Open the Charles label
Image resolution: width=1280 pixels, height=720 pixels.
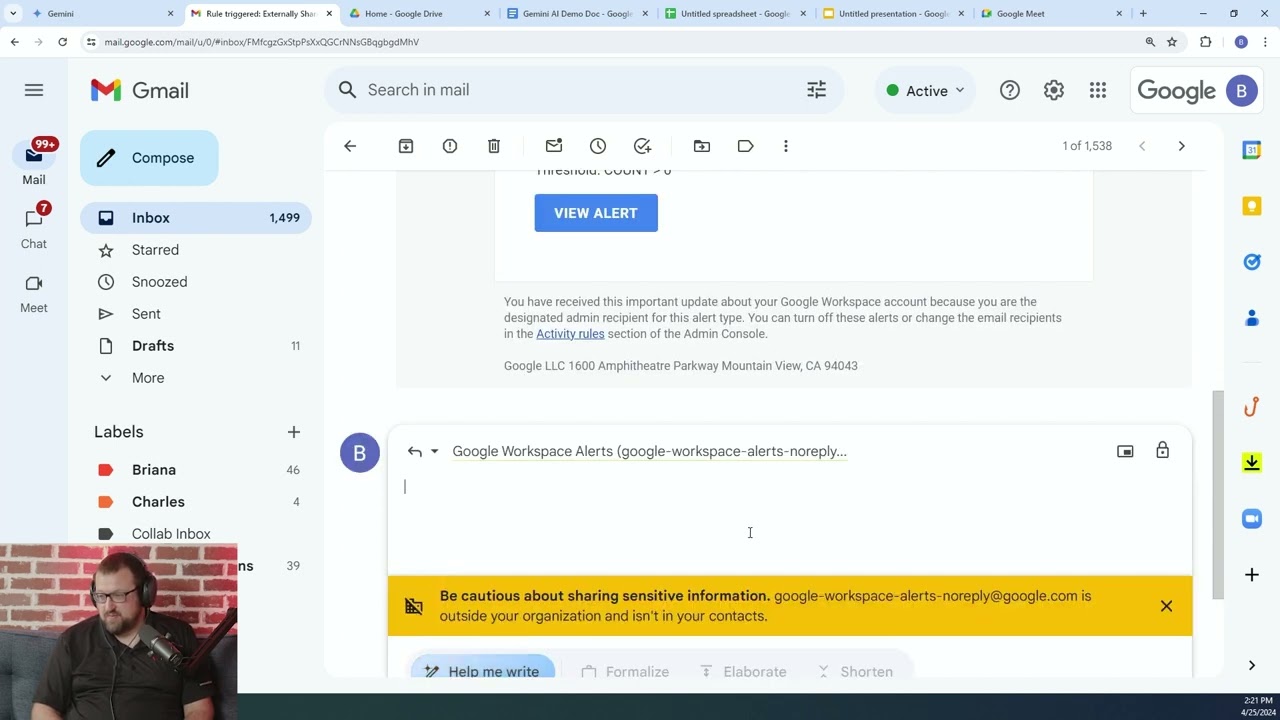(x=196, y=502)
